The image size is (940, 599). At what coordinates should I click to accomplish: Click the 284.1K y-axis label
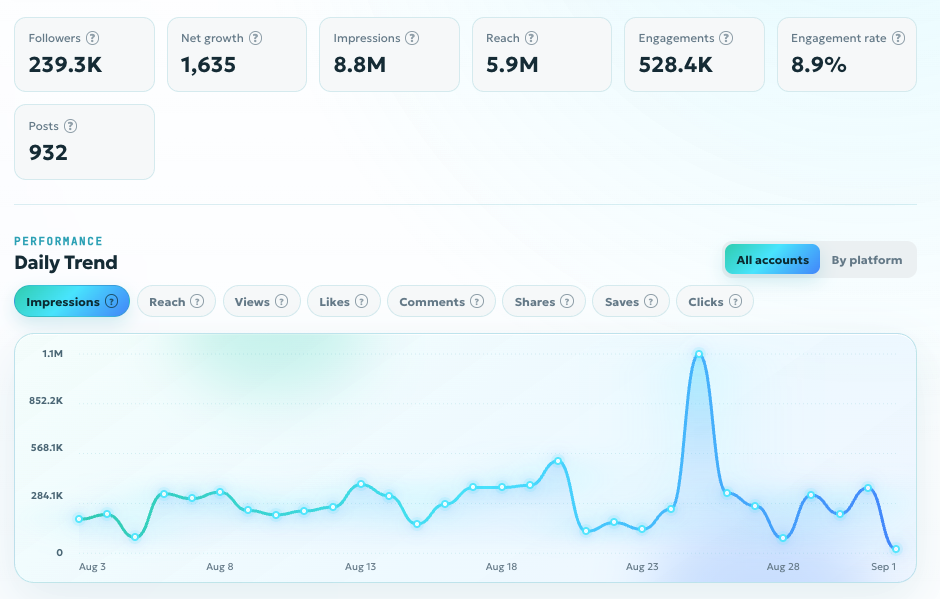47,496
